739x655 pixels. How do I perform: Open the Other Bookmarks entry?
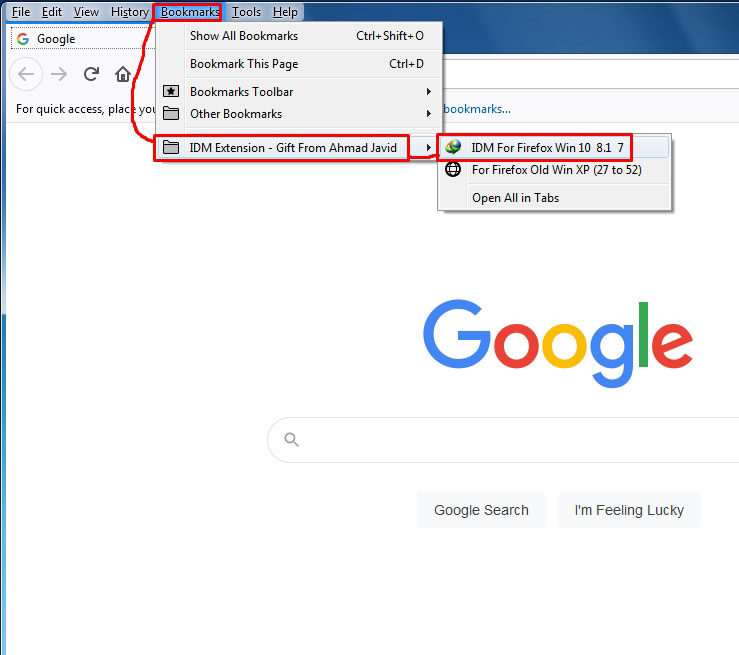point(299,114)
